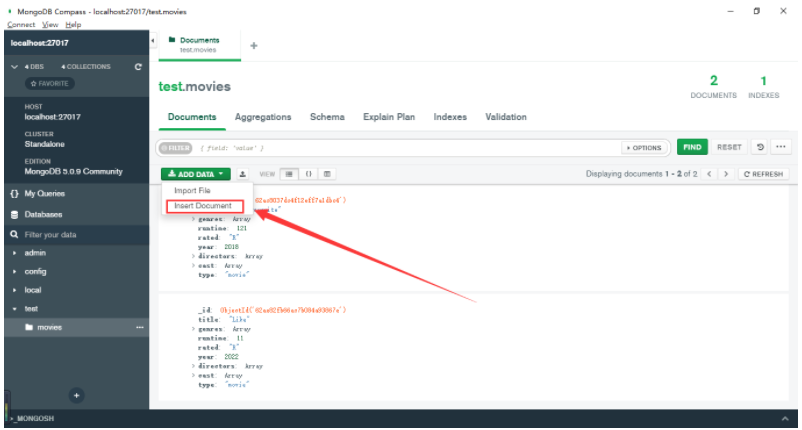Expand the config database
802x430 pixels.
(15, 271)
